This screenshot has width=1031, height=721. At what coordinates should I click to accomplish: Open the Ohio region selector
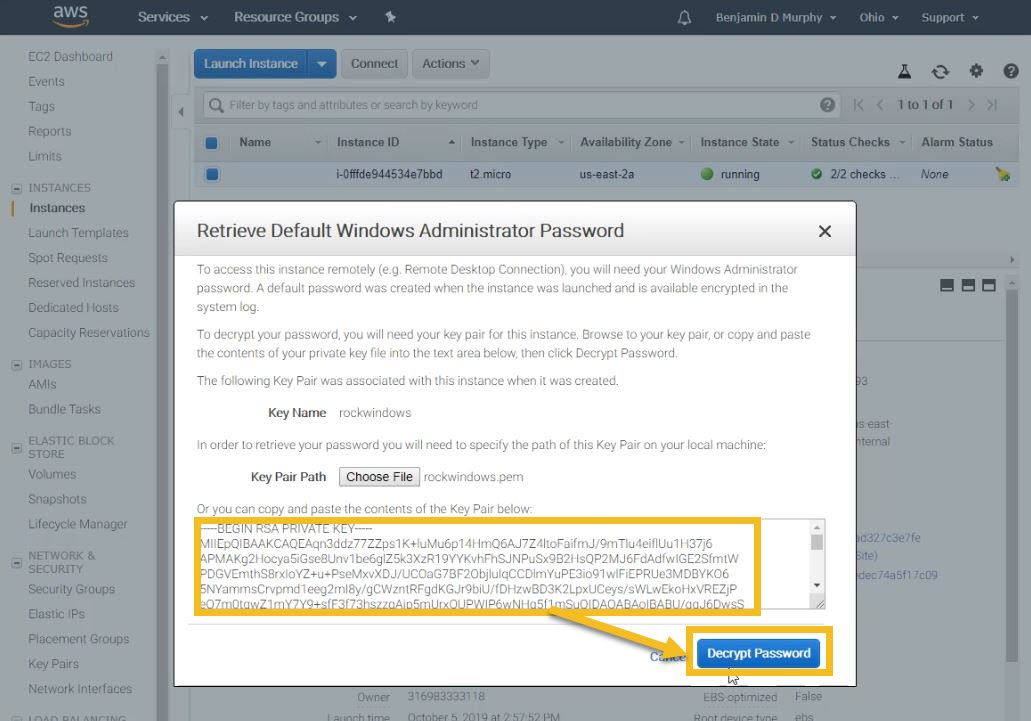click(878, 18)
